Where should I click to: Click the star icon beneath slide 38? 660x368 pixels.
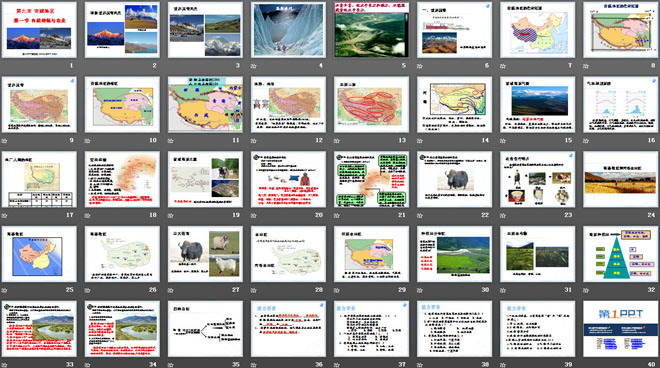click(420, 365)
